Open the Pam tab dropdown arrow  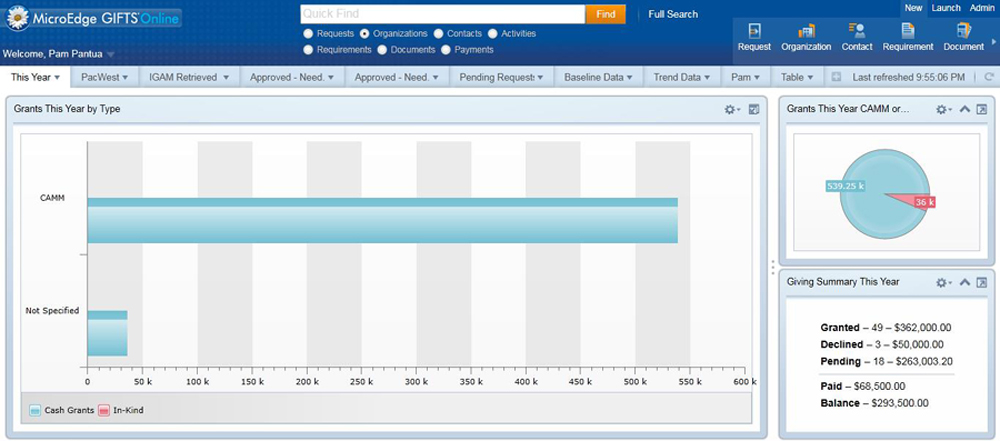757,78
